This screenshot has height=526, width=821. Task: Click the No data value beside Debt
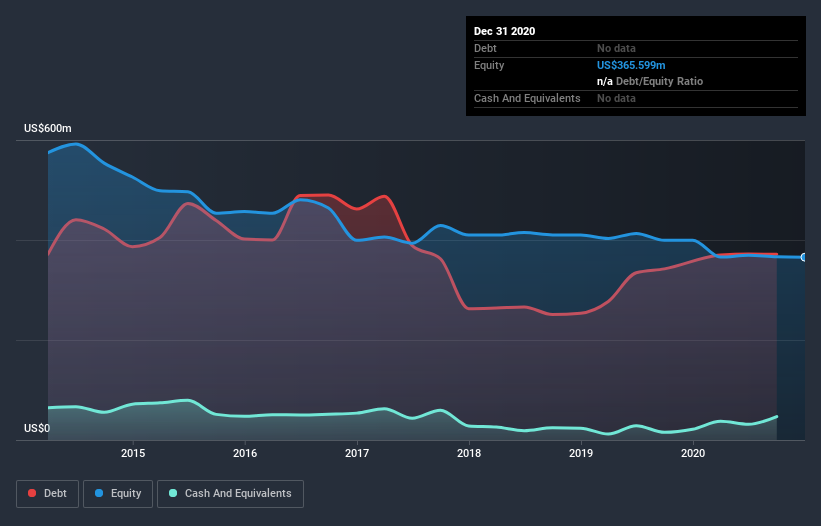point(616,48)
